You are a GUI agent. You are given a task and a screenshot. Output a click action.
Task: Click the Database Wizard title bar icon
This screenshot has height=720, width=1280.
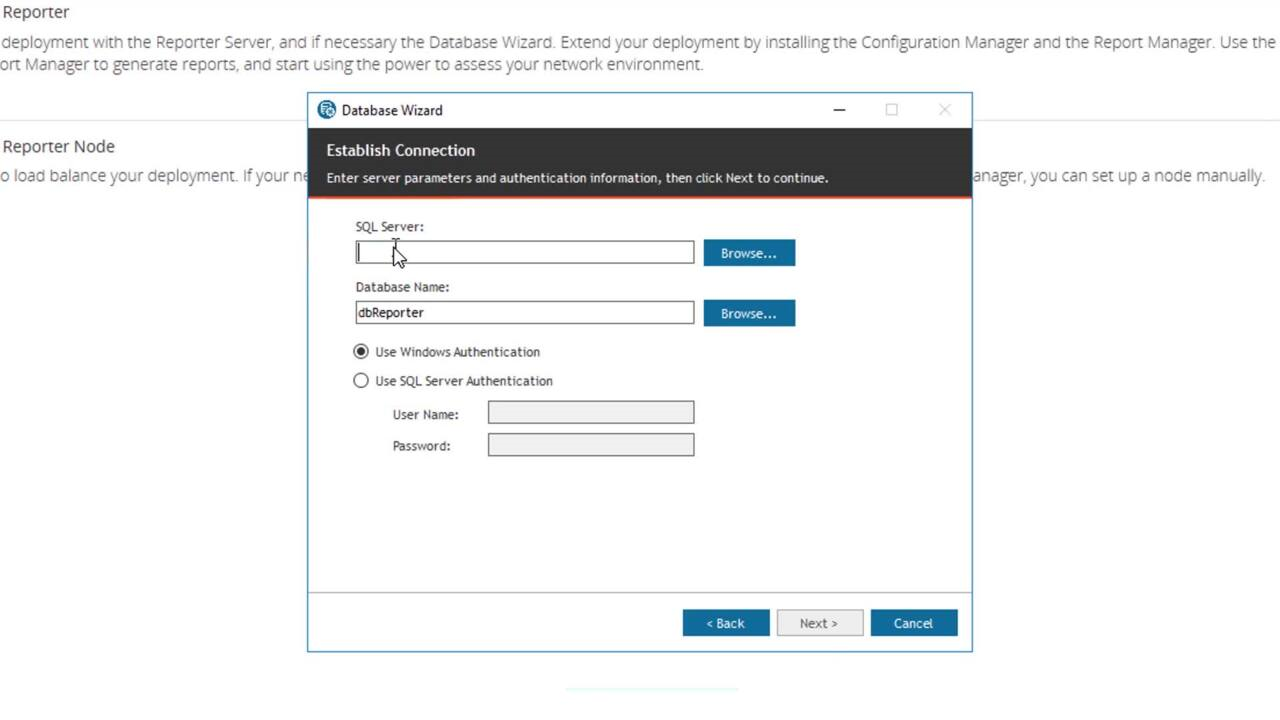click(x=326, y=110)
